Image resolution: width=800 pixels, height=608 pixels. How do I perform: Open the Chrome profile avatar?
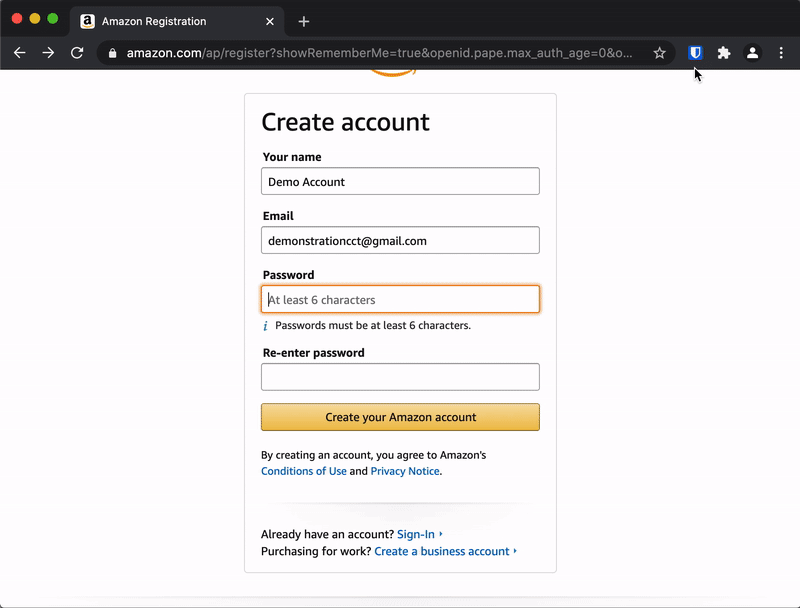[752, 53]
